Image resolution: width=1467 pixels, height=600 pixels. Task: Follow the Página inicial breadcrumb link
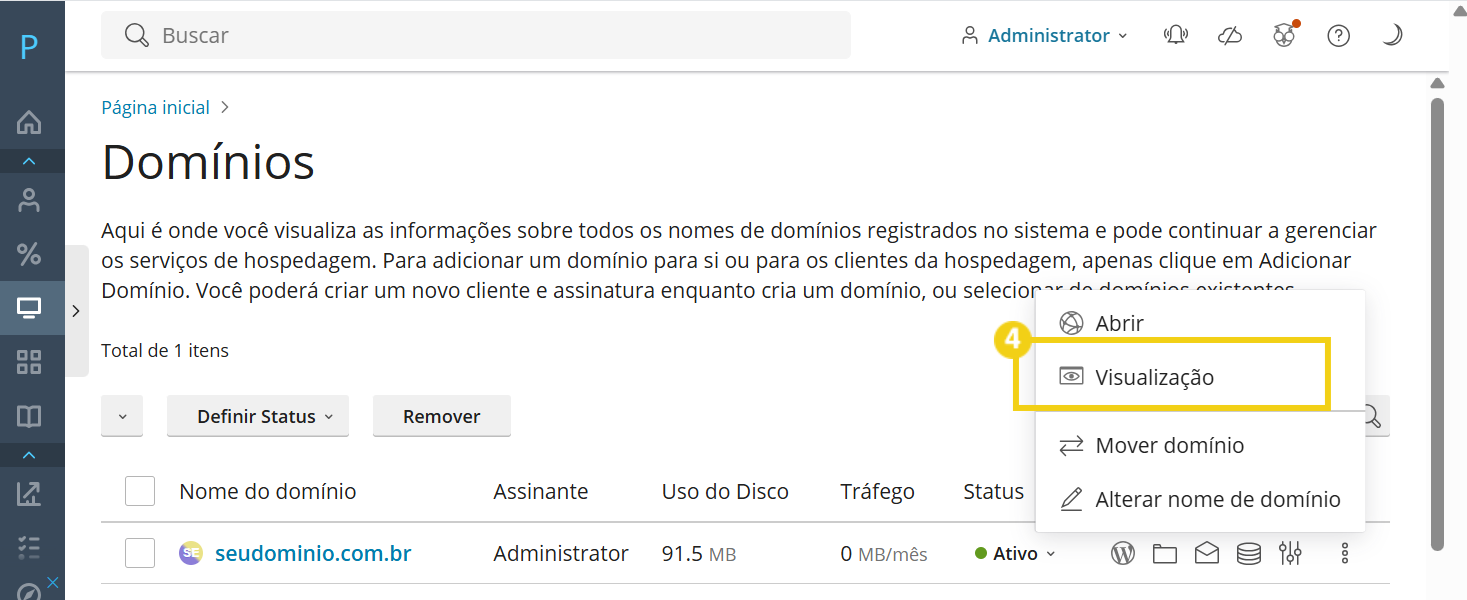pos(155,107)
